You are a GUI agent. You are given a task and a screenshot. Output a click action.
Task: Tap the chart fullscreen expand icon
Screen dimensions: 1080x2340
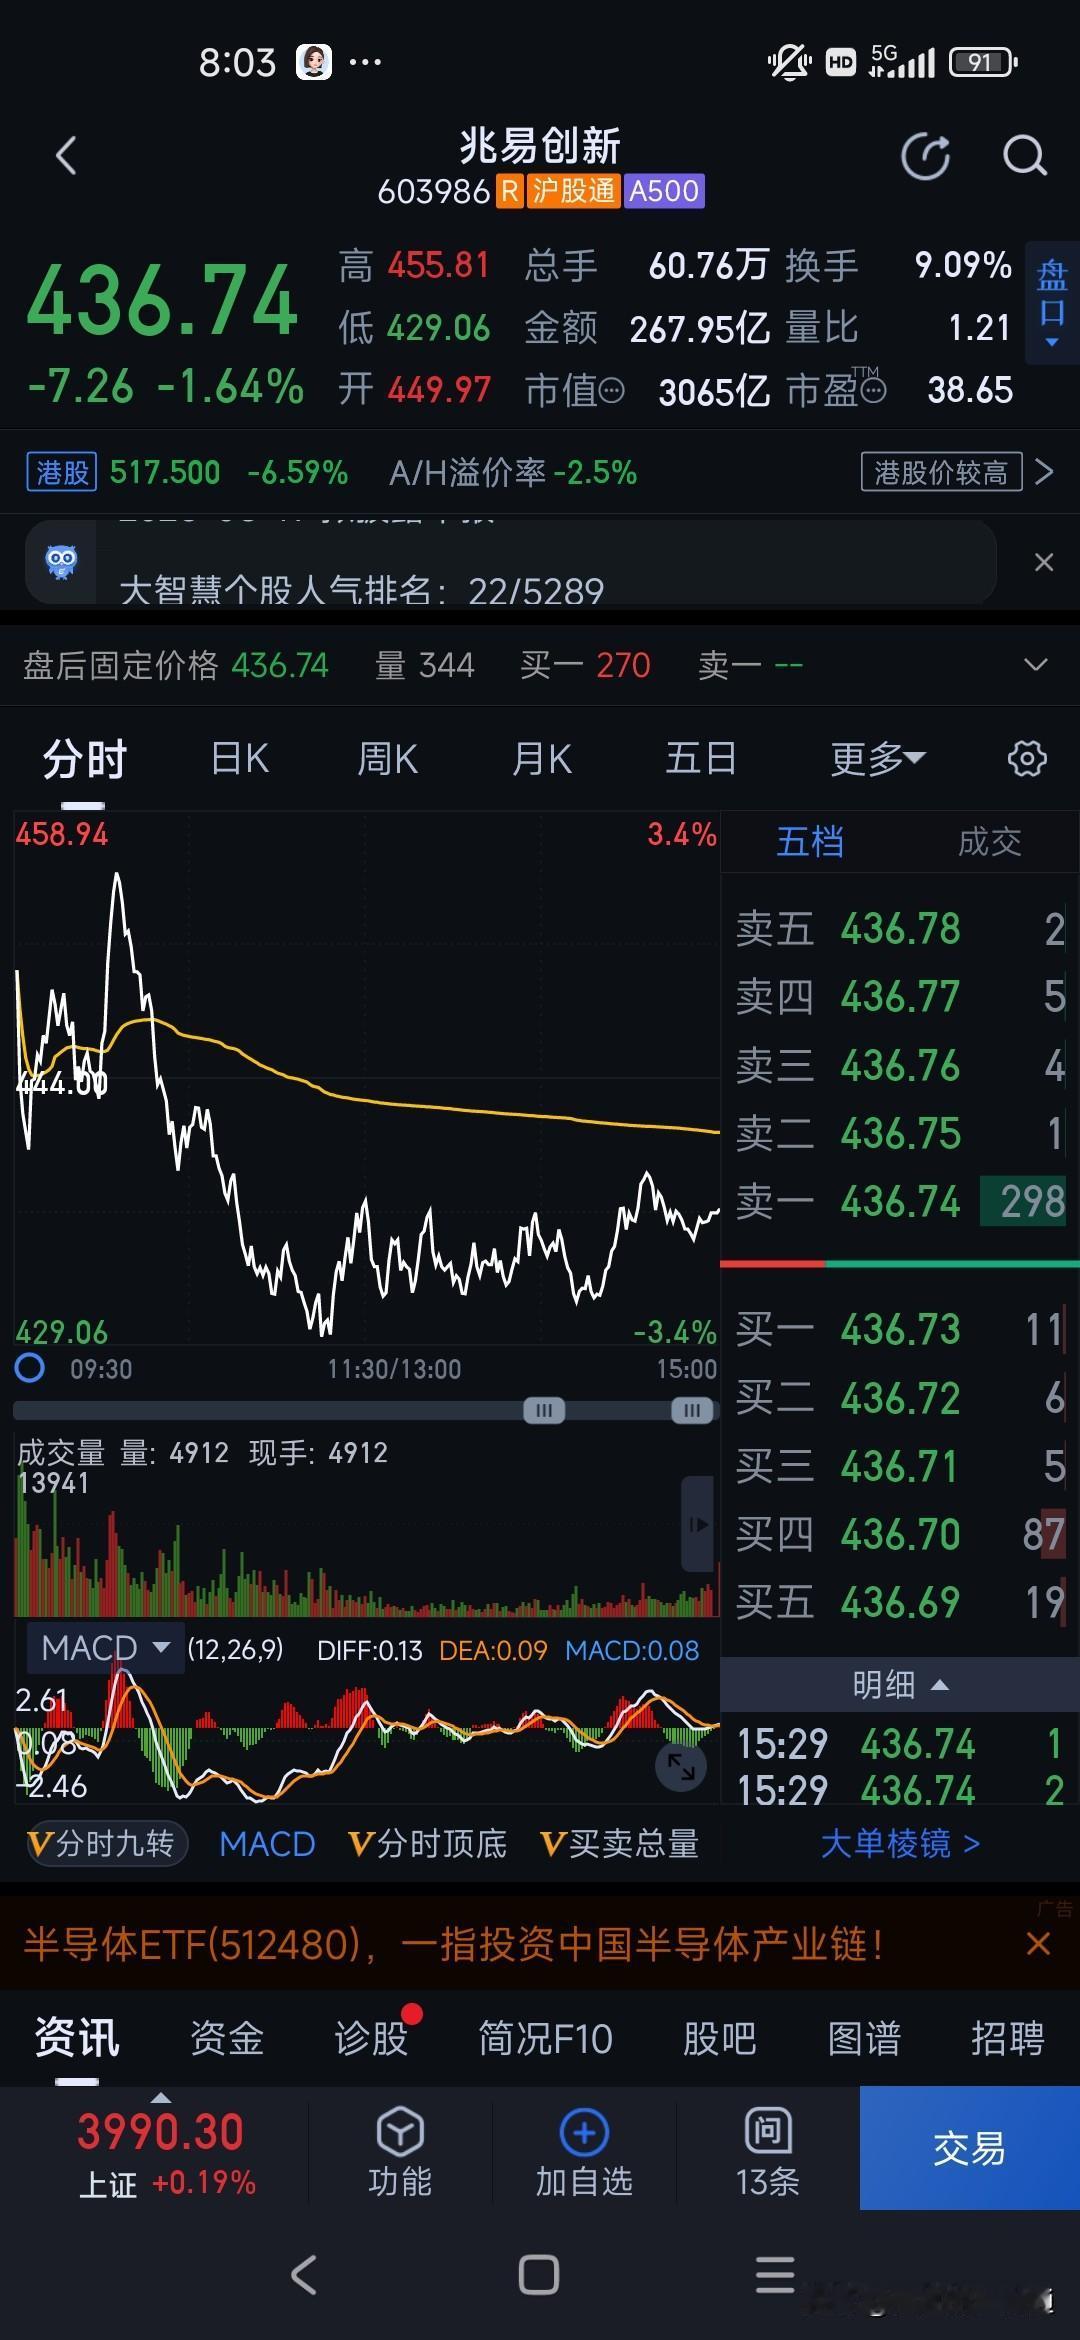(681, 1766)
